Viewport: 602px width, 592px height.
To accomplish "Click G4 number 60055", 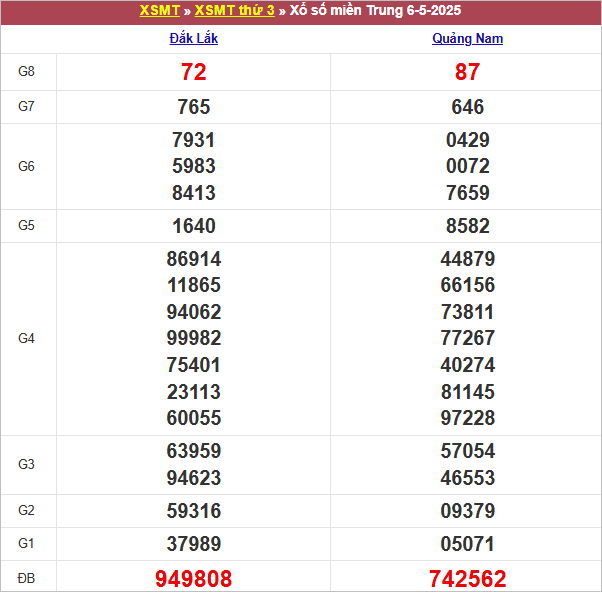I will pos(194,418).
